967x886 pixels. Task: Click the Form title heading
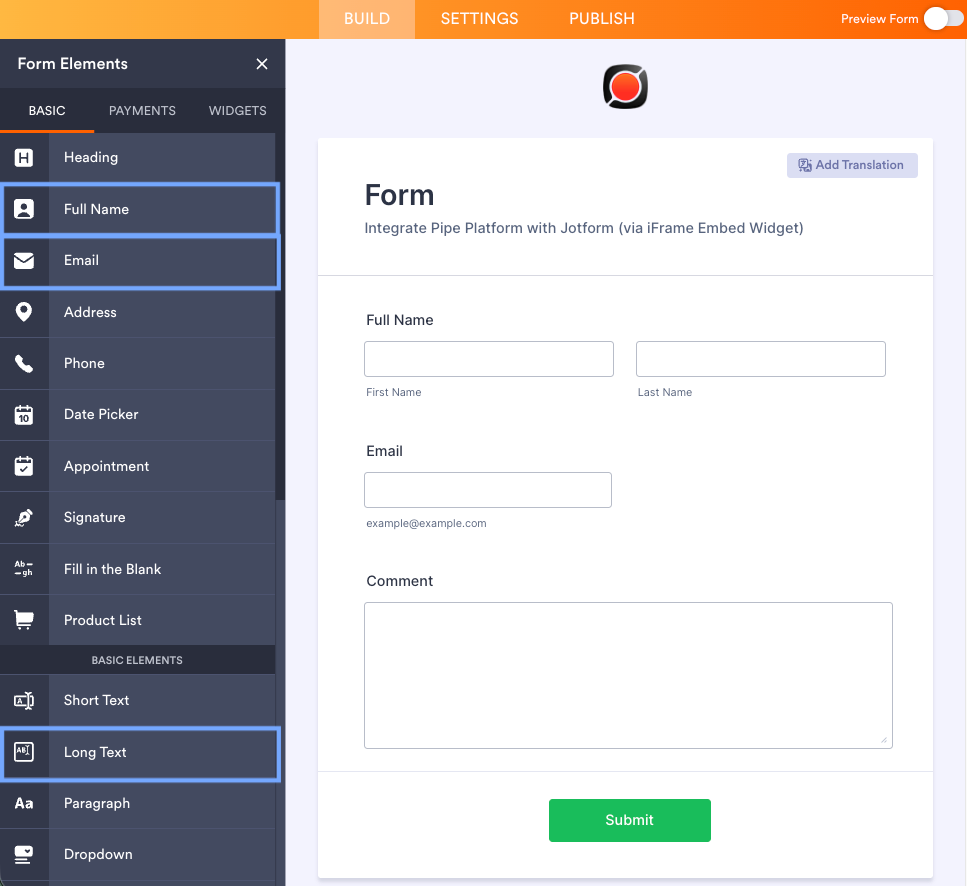point(400,195)
